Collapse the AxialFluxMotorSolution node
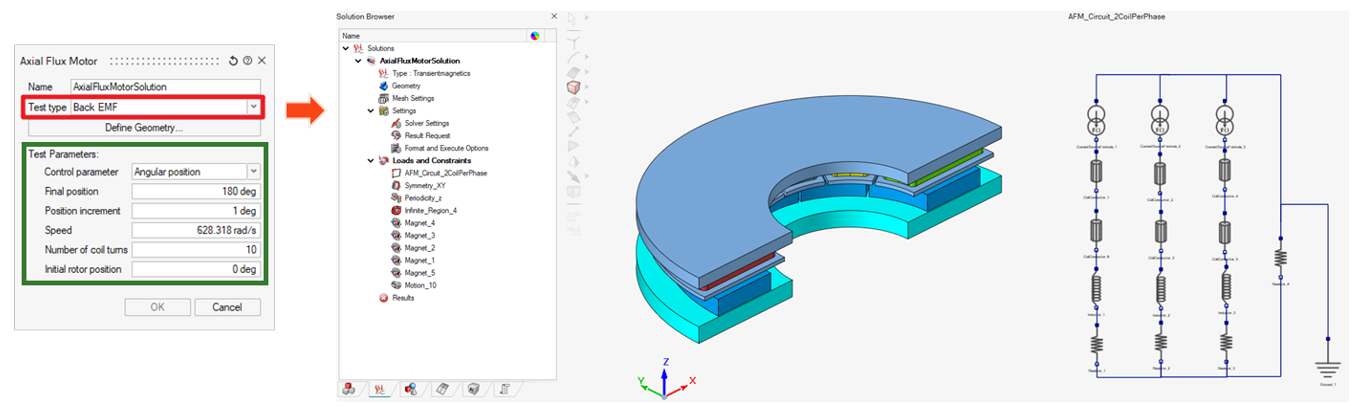 pyautogui.click(x=358, y=61)
